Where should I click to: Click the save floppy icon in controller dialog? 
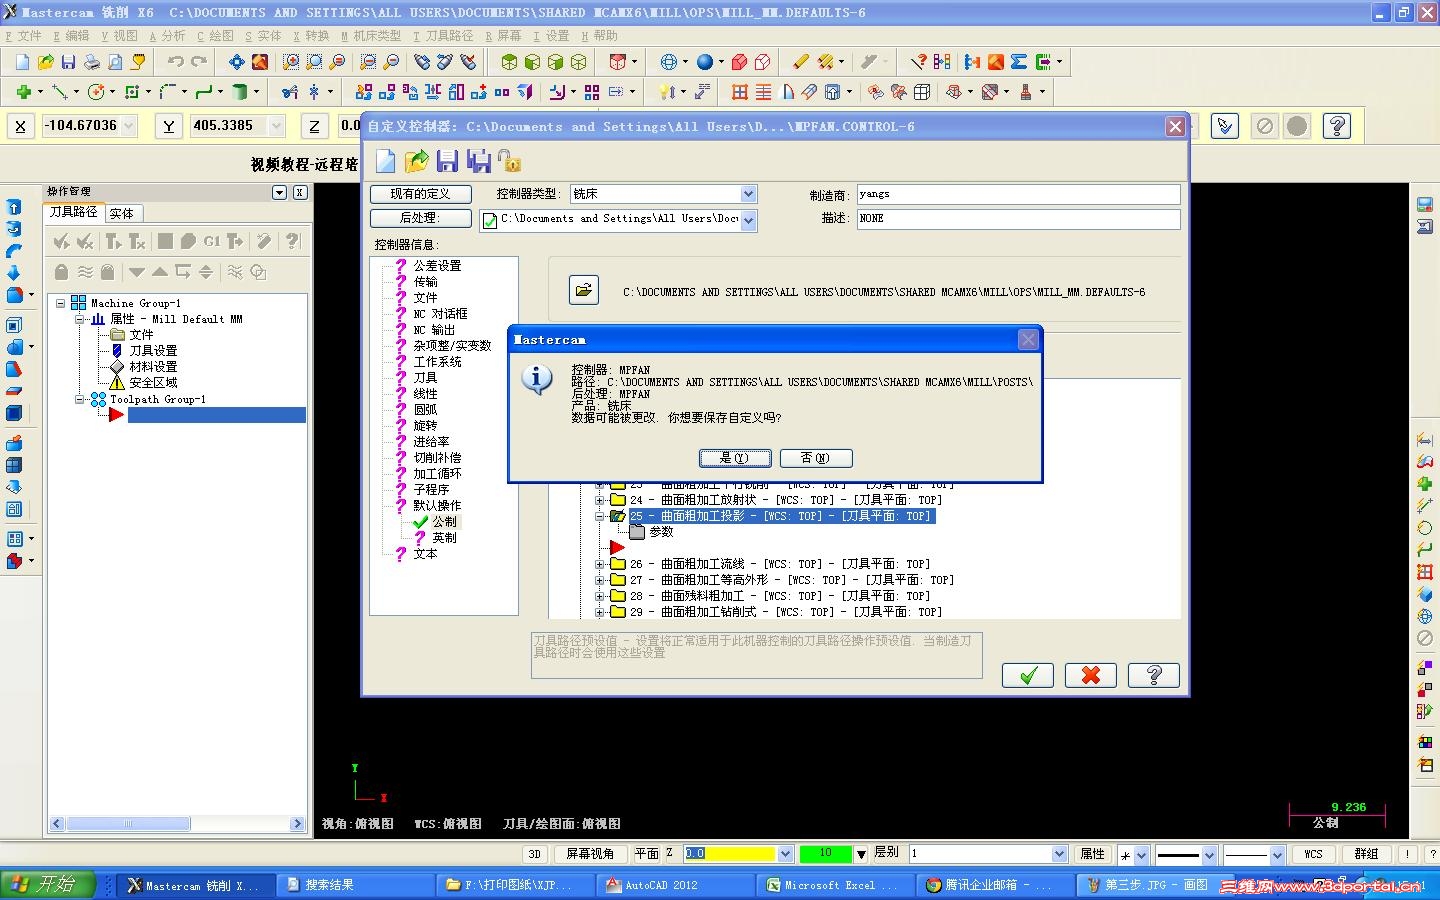click(447, 161)
